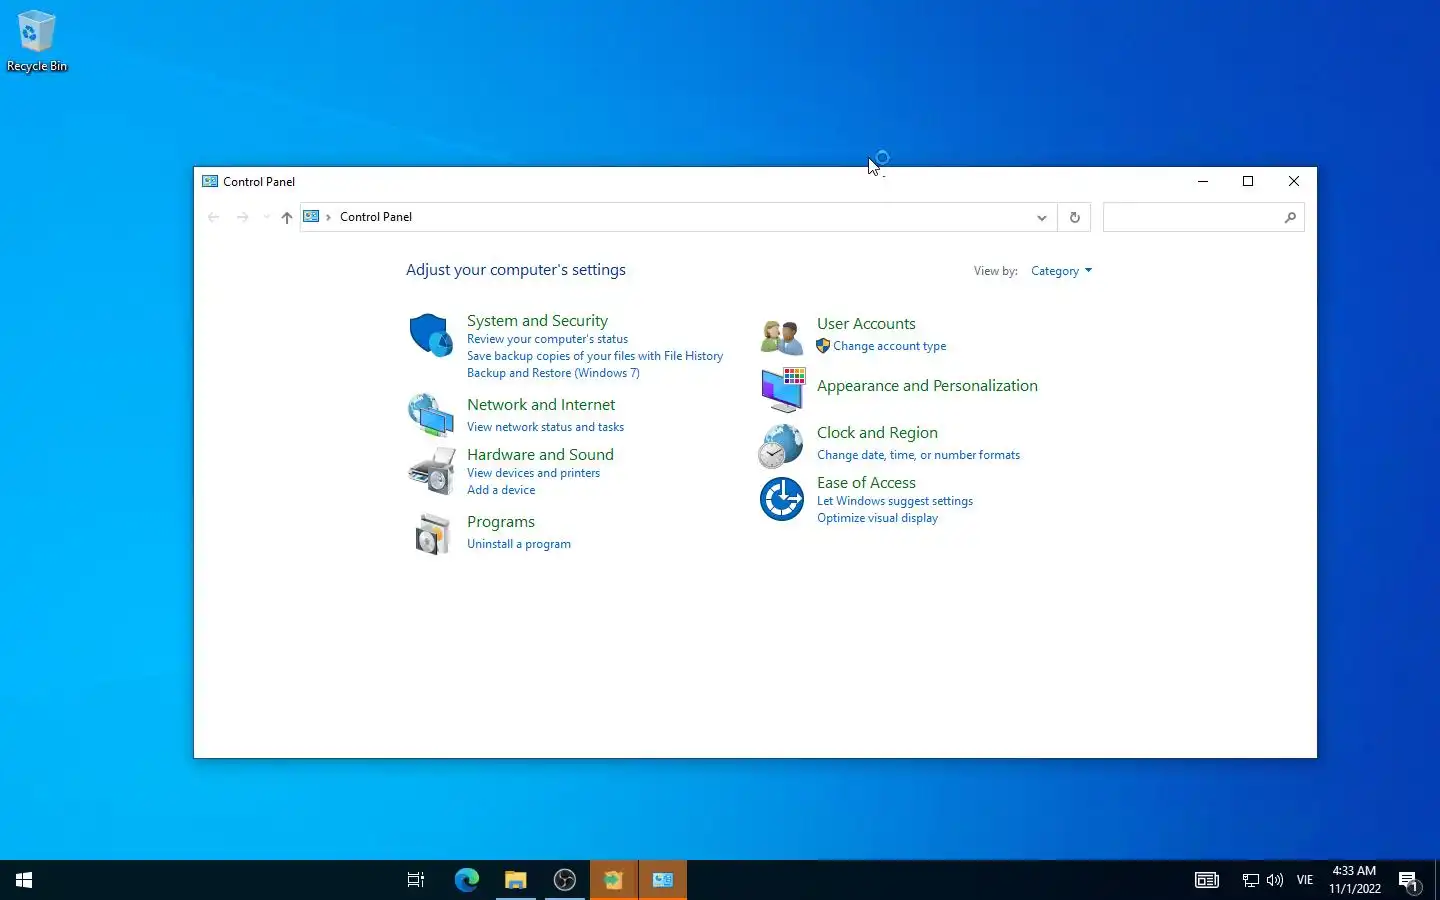This screenshot has height=900, width=1440.
Task: Open the Clock and Region heading
Action: (877, 433)
